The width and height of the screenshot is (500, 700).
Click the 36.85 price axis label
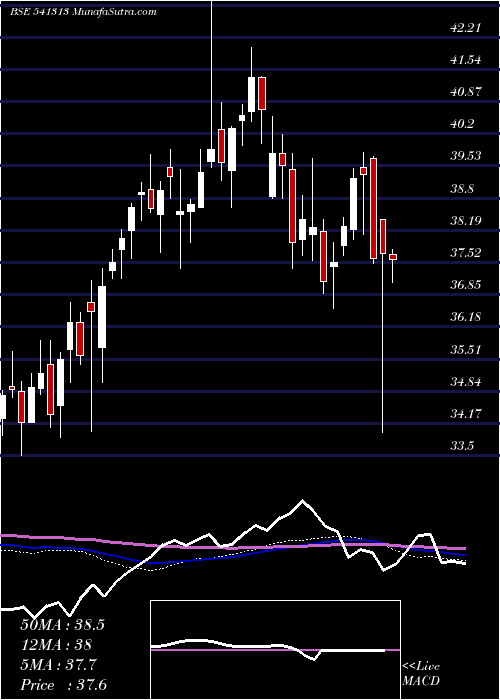pyautogui.click(x=465, y=285)
